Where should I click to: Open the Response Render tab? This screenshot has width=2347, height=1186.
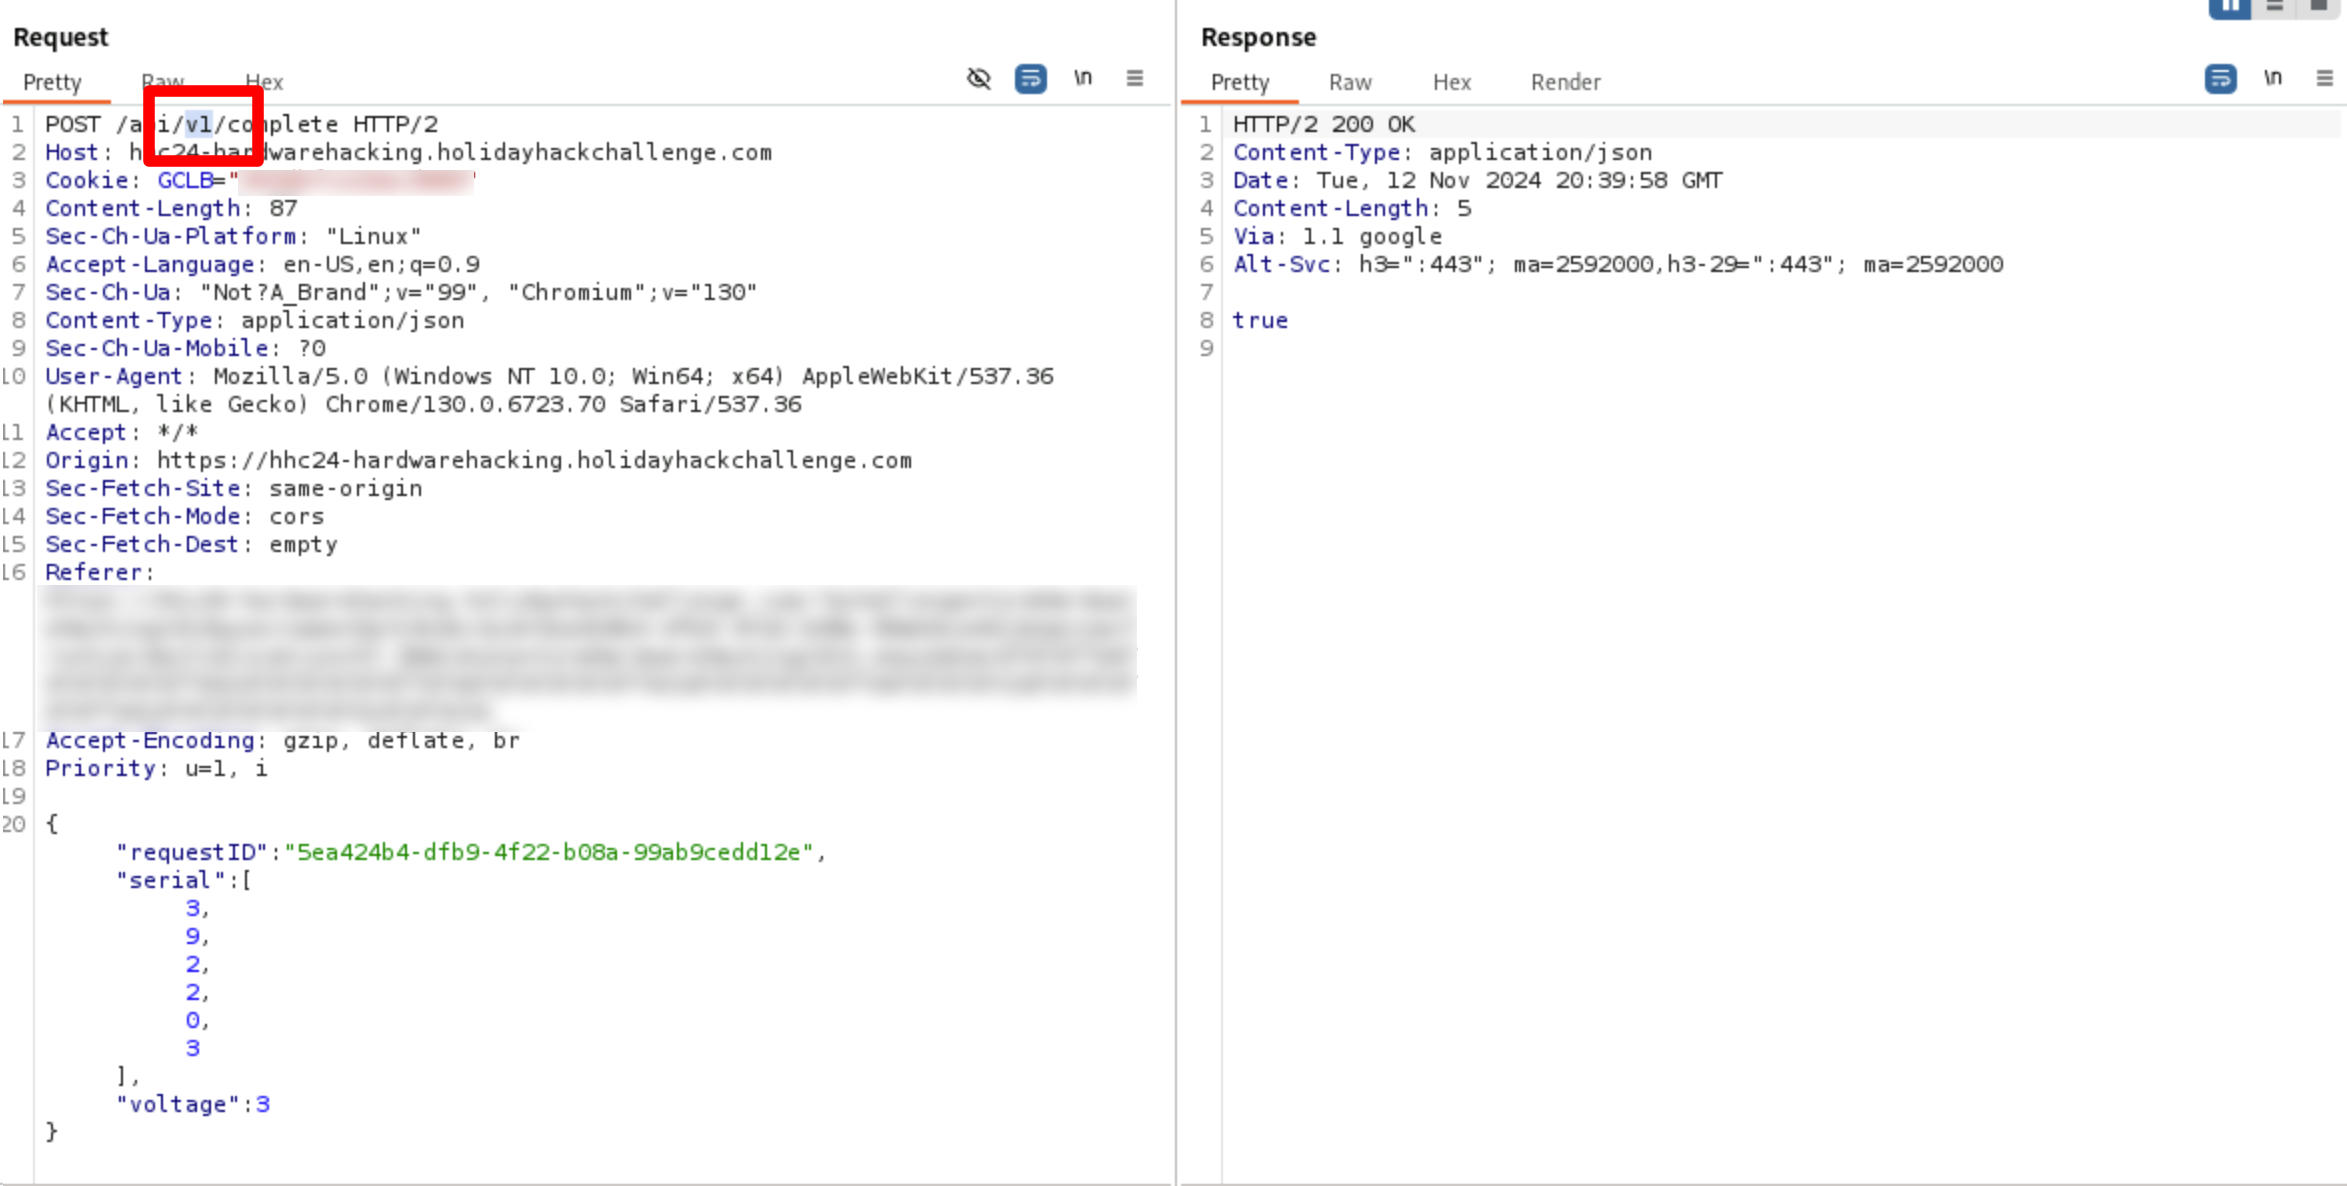1565,83
